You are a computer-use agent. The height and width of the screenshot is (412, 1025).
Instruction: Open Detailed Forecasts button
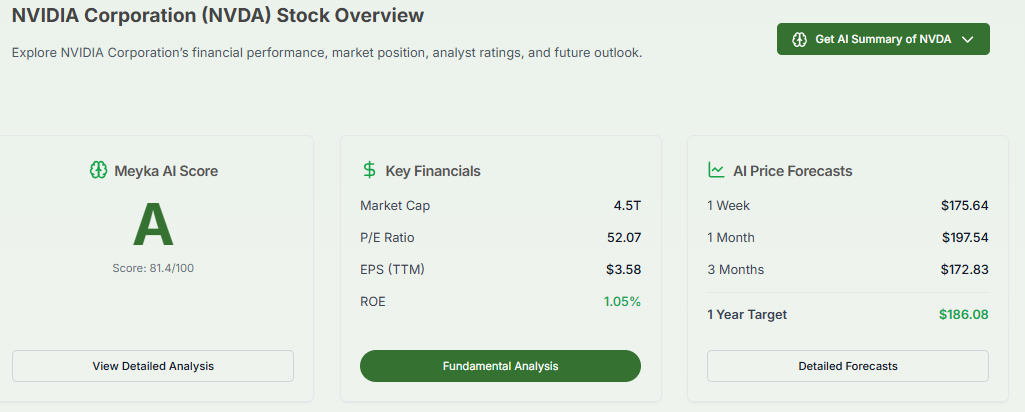(x=847, y=366)
